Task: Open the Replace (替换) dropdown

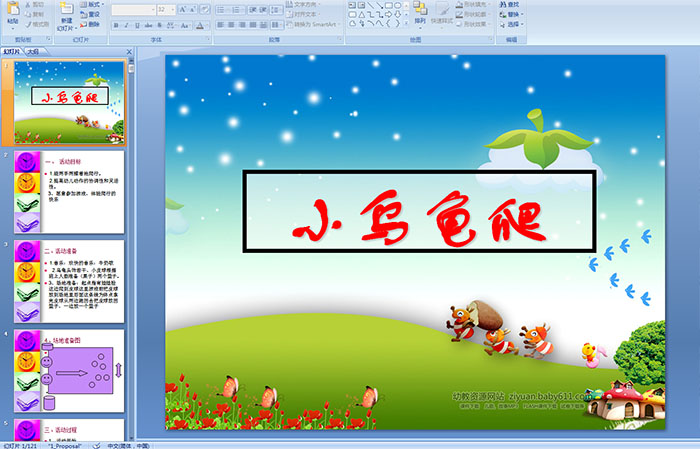Action: [511, 14]
